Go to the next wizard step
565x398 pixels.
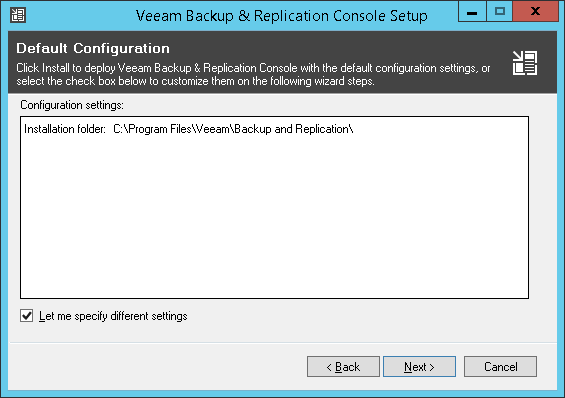coord(419,367)
